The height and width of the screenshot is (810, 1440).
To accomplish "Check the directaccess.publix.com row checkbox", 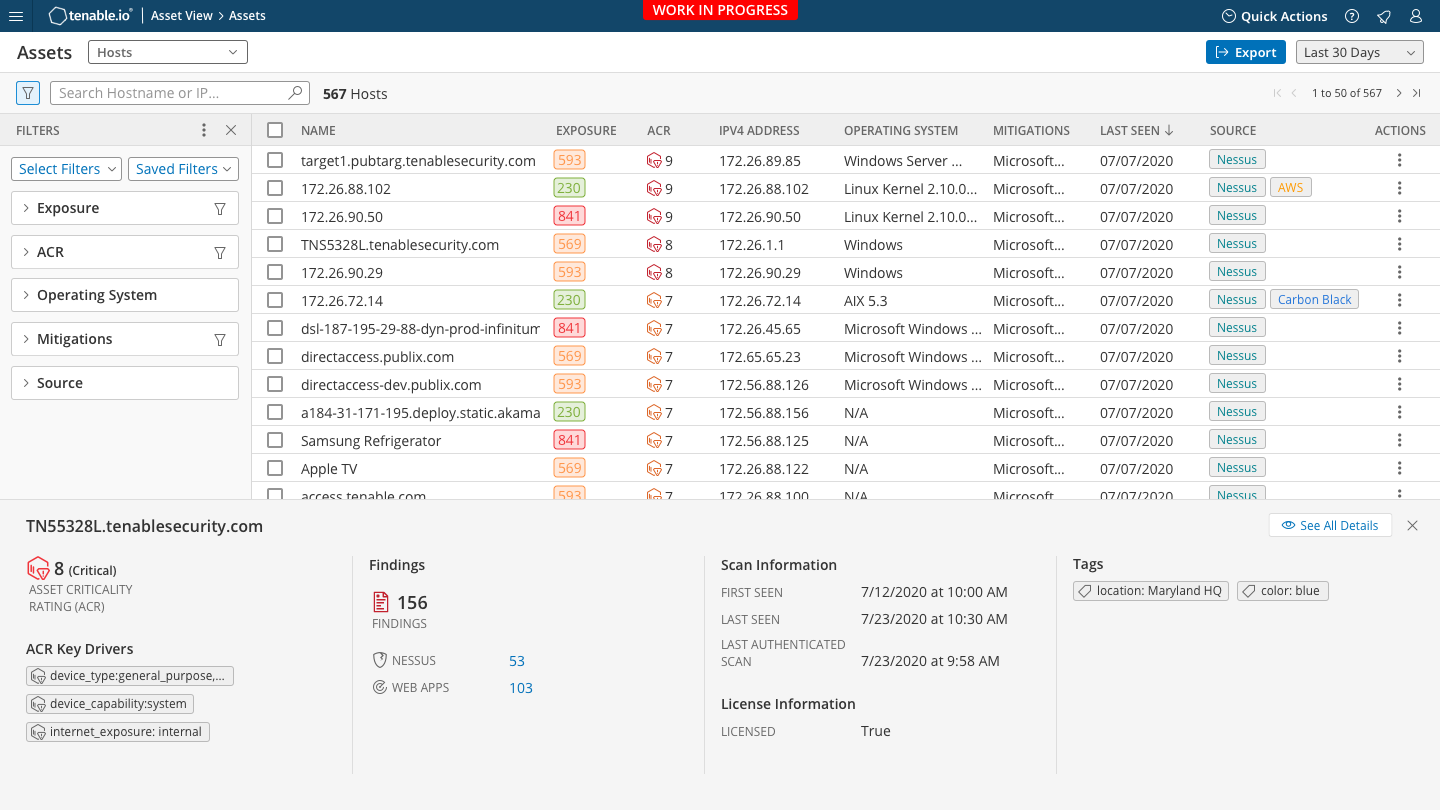I will [x=275, y=356].
